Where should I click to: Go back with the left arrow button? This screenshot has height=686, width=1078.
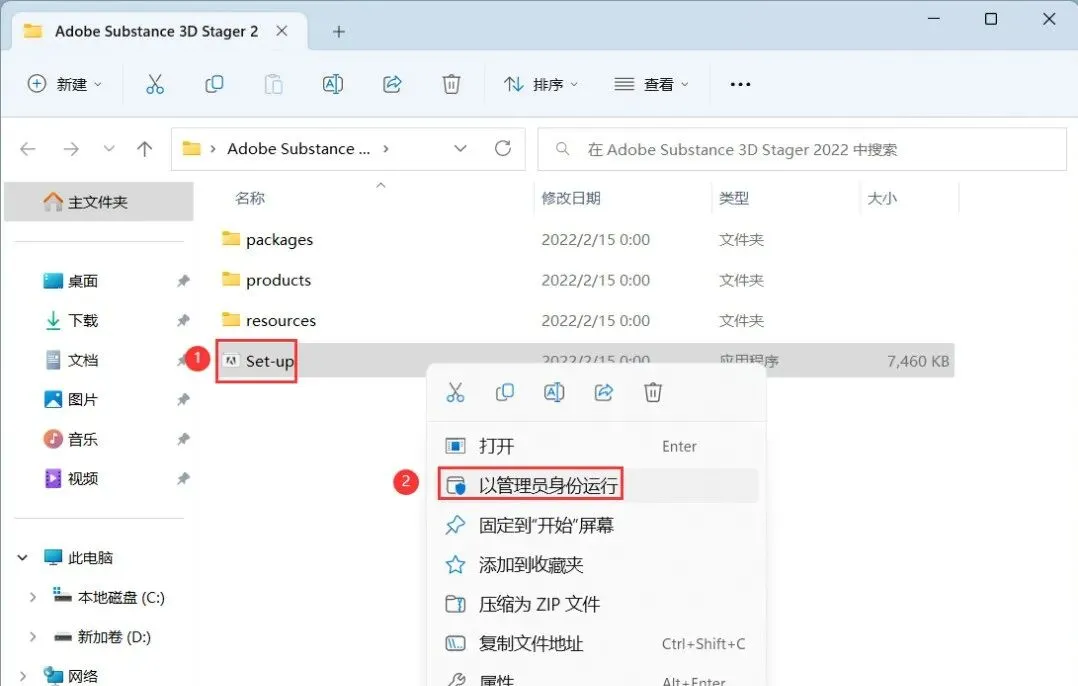[28, 149]
